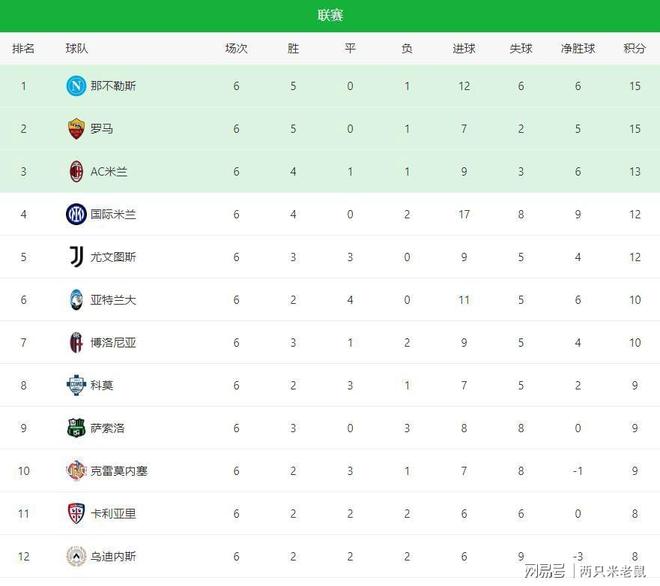Viewport: 660px width, 586px height.
Task: Click the AC Milan club badge
Action: [x=76, y=171]
